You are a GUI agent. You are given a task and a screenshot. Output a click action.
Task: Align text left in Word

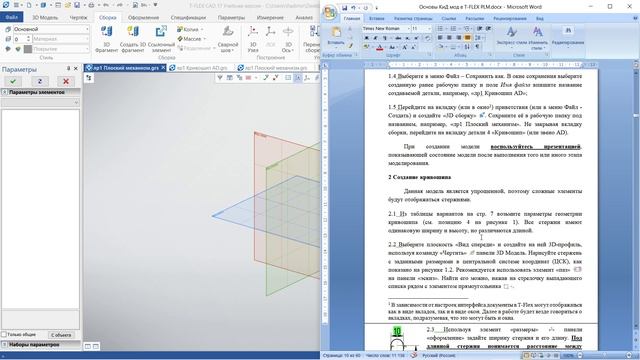tap(440, 38)
